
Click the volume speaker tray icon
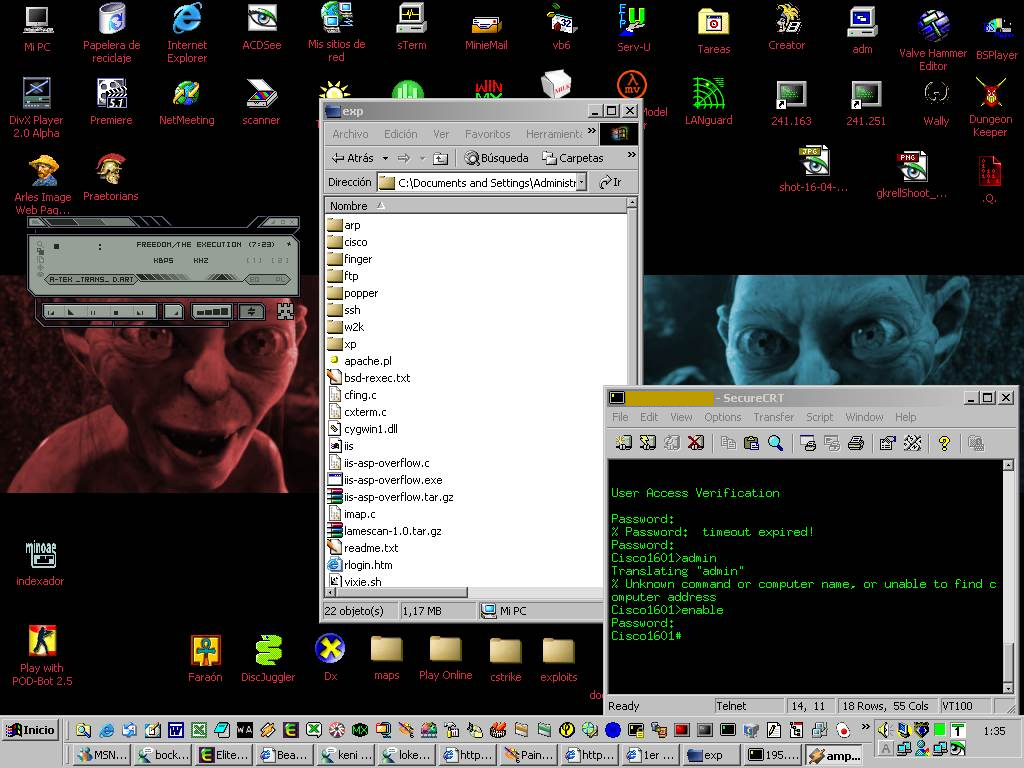(884, 730)
